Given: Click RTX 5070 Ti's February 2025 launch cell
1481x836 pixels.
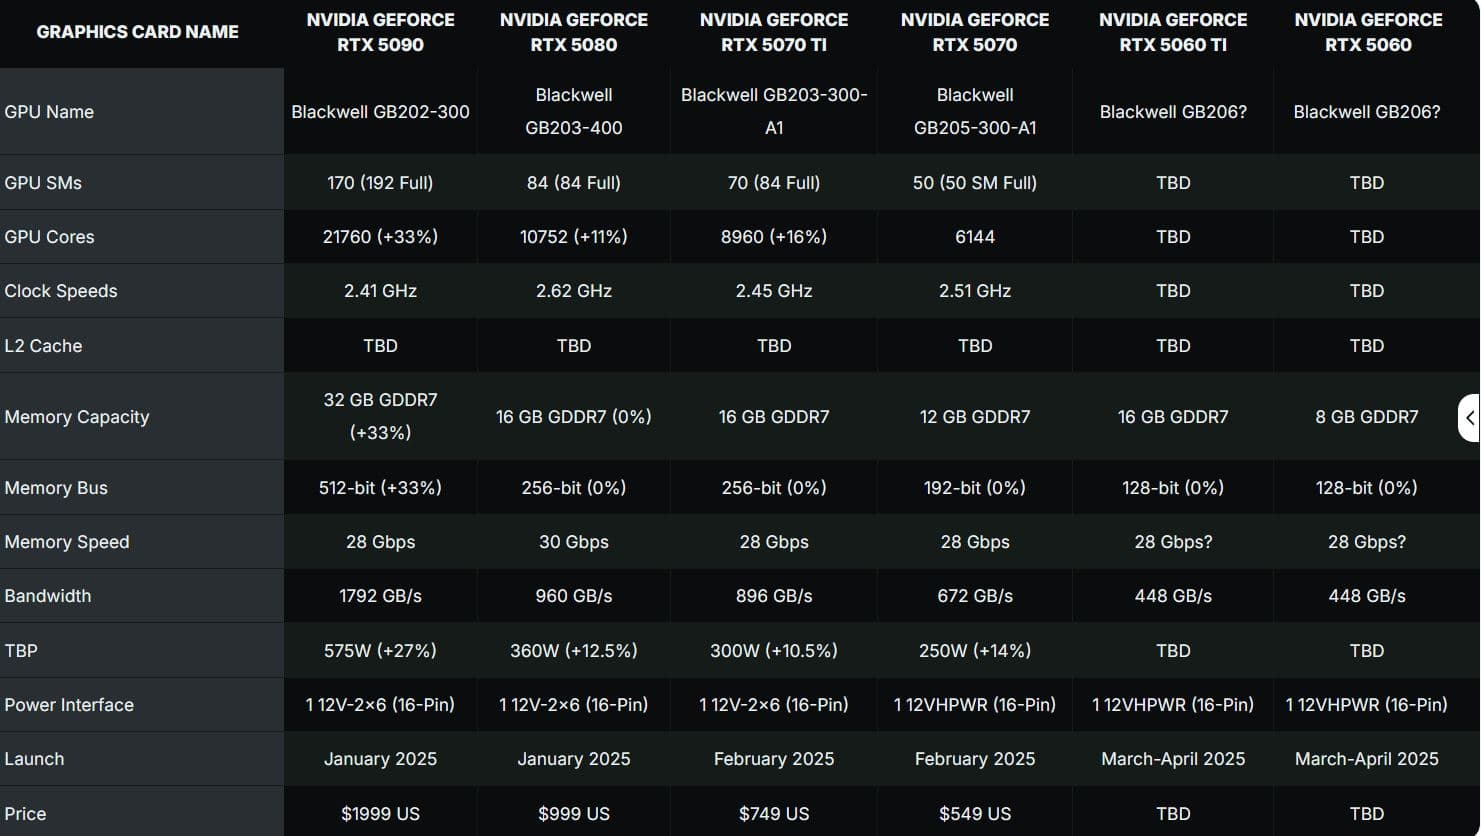Looking at the screenshot, I should point(774,759).
